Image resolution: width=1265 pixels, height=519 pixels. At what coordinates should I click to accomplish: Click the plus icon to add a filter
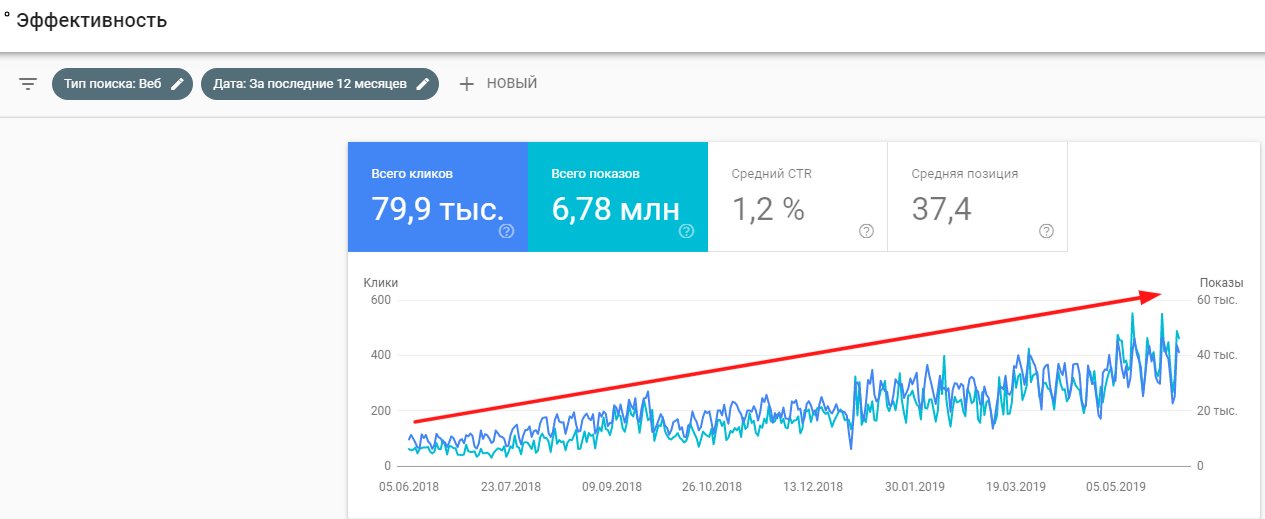(466, 84)
